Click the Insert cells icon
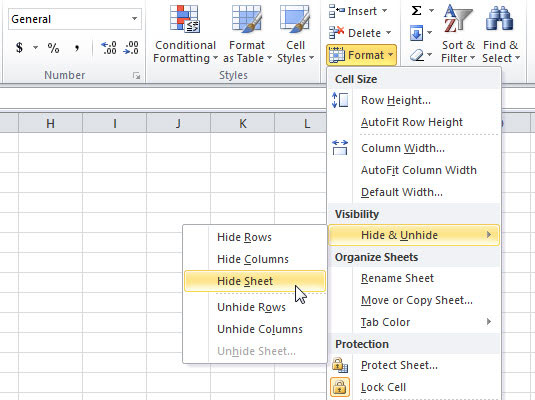535x400 pixels. (336, 11)
